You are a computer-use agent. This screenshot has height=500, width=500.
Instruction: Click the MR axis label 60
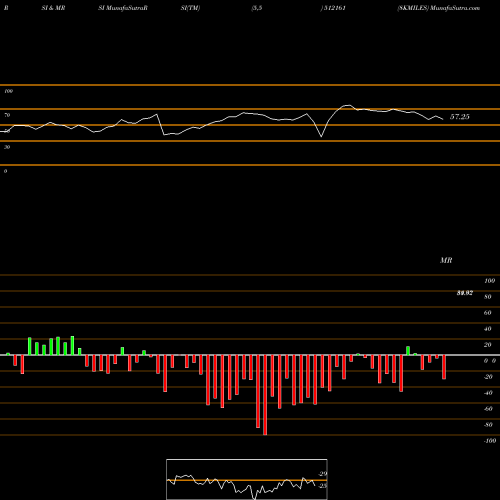point(488,313)
